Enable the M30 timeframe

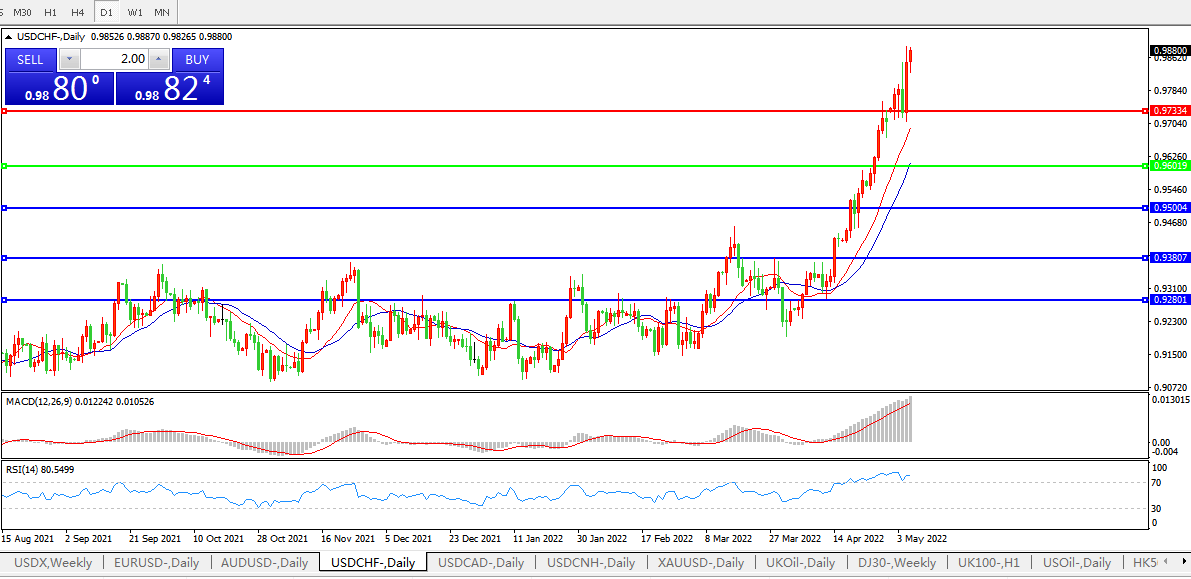tap(21, 12)
